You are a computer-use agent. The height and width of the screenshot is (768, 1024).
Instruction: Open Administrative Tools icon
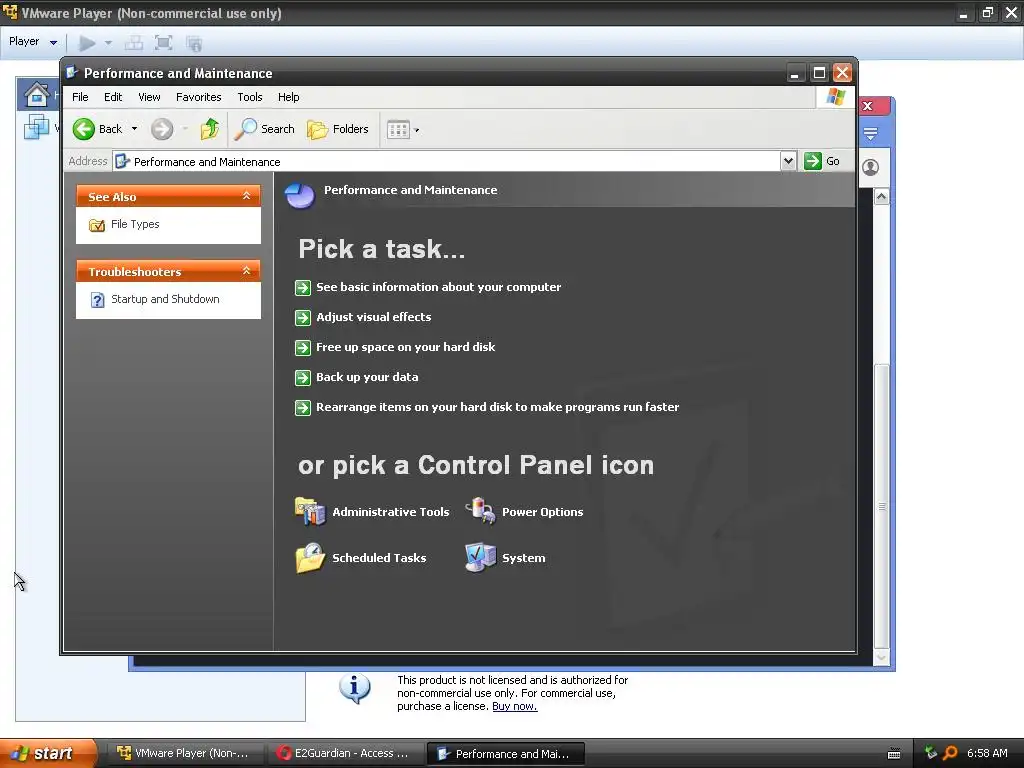coord(310,511)
